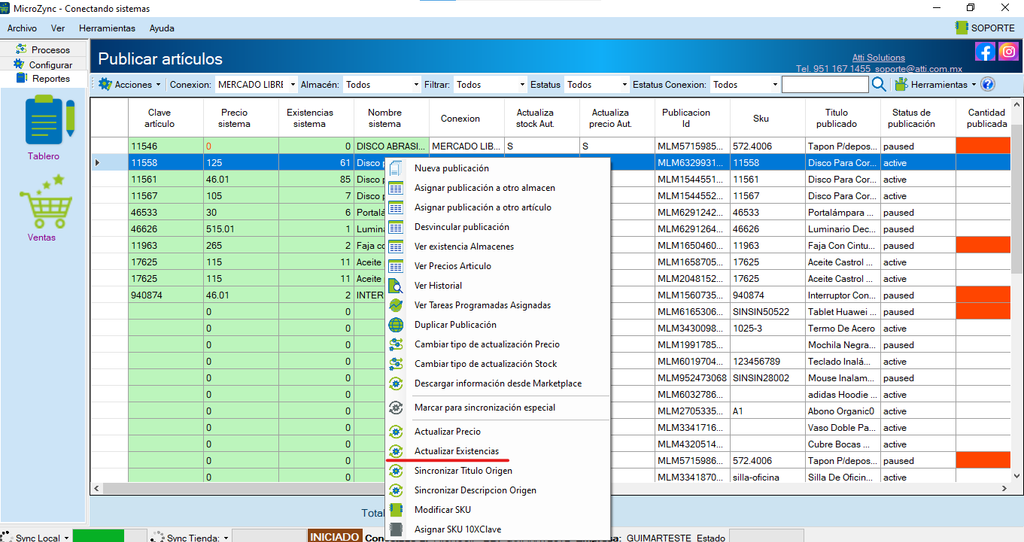Select the Sku cell 123456789
Image resolution: width=1024 pixels, height=542 pixels.
pyautogui.click(x=768, y=362)
